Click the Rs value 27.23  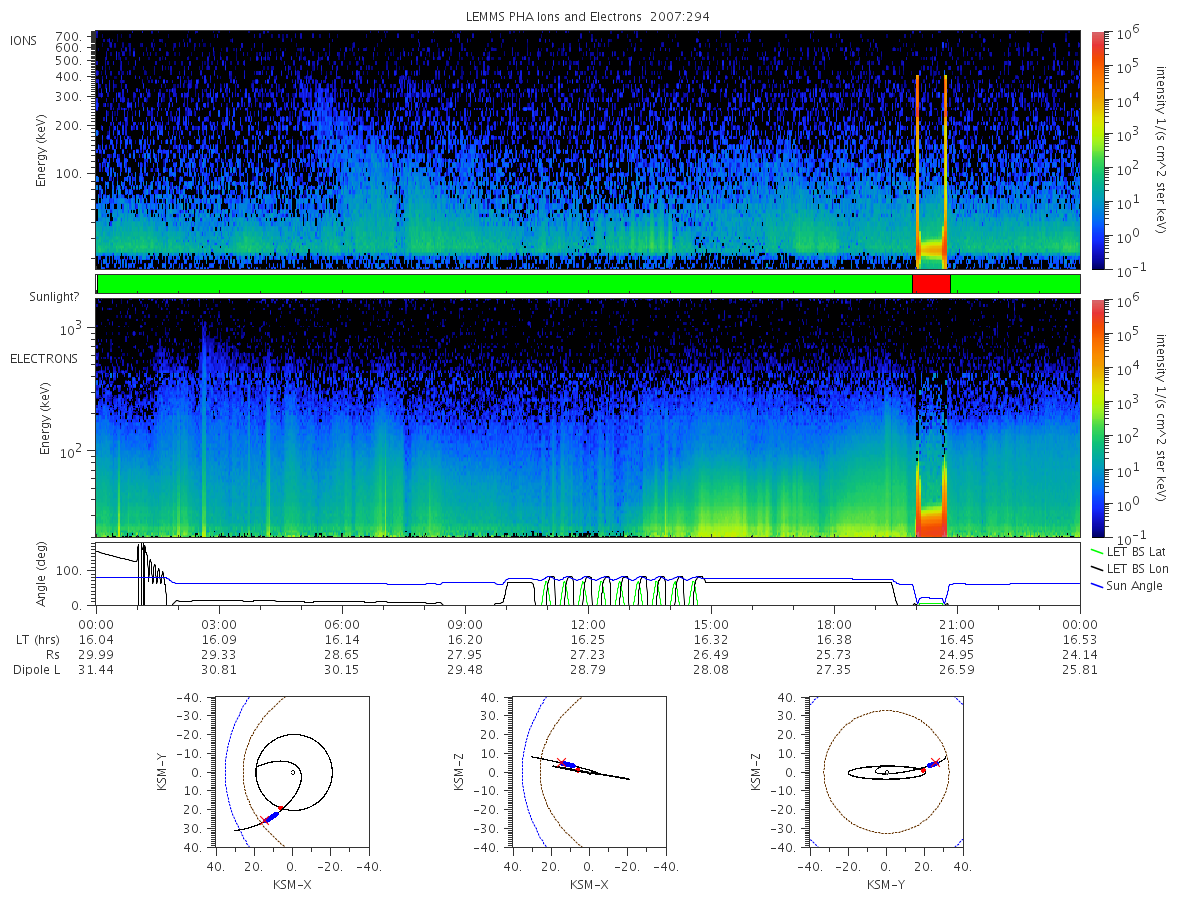click(x=588, y=654)
